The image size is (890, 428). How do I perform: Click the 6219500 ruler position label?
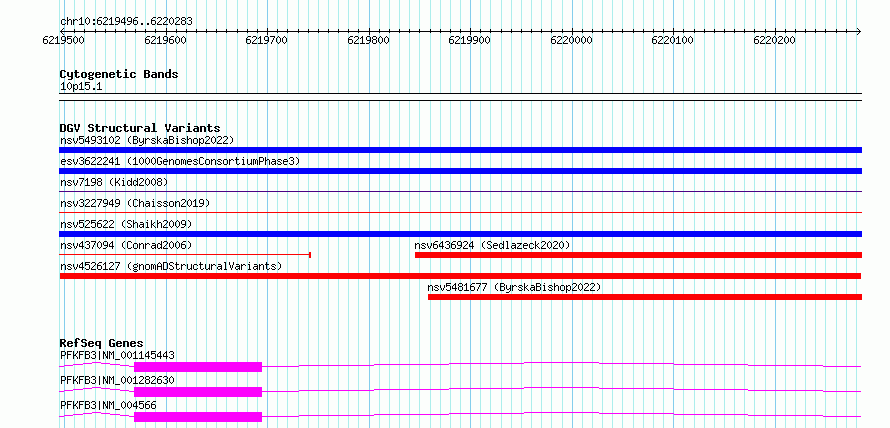(x=63, y=40)
